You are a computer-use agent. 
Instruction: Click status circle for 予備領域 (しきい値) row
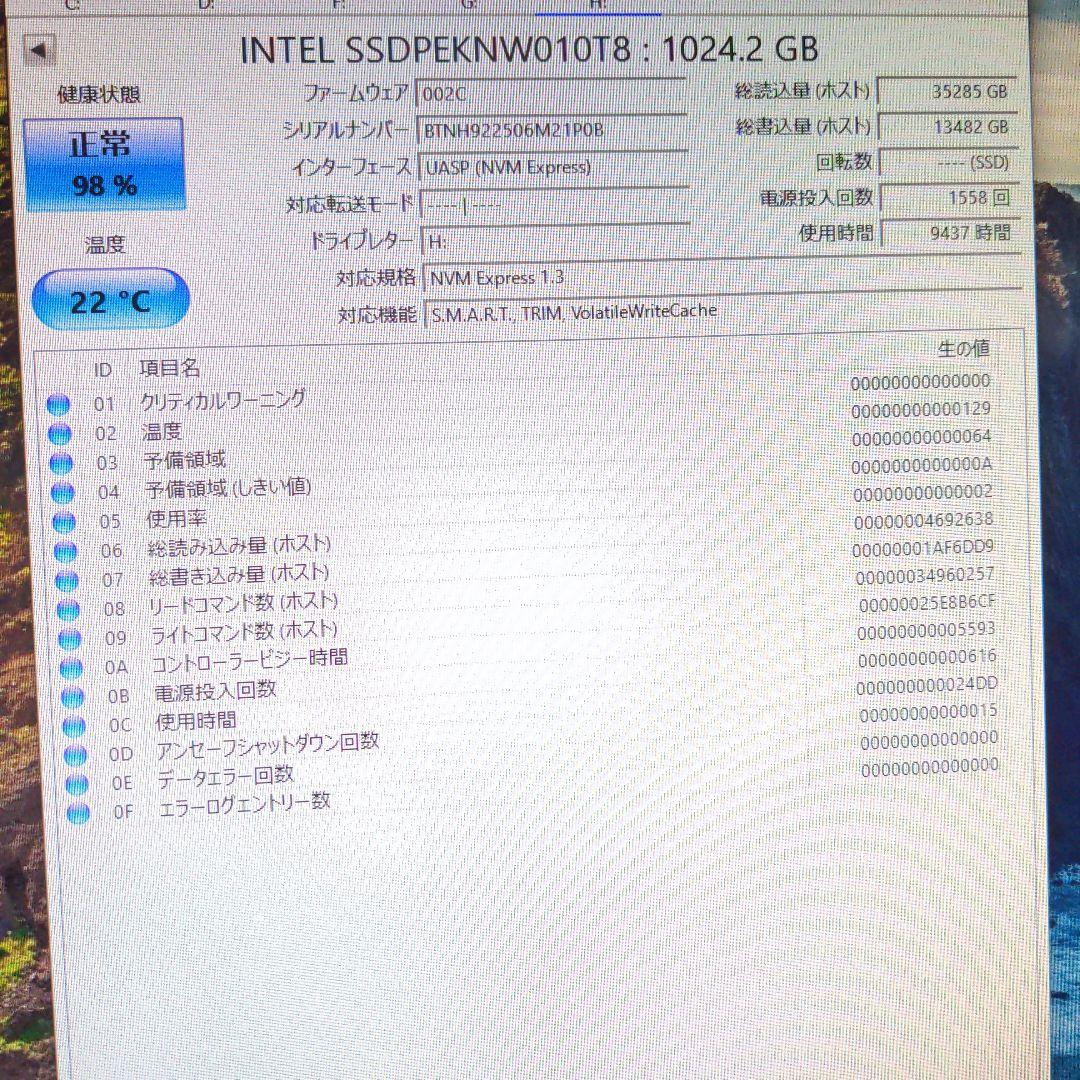63,493
